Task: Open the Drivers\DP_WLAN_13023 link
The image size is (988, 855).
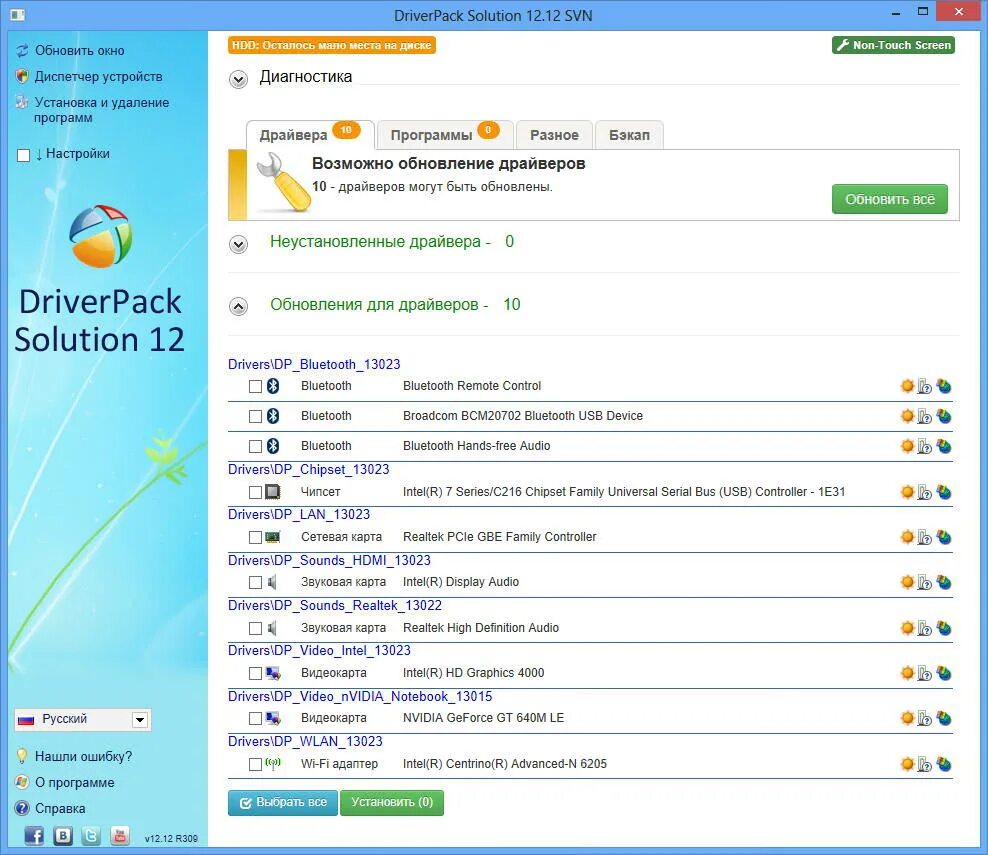Action: pos(305,741)
